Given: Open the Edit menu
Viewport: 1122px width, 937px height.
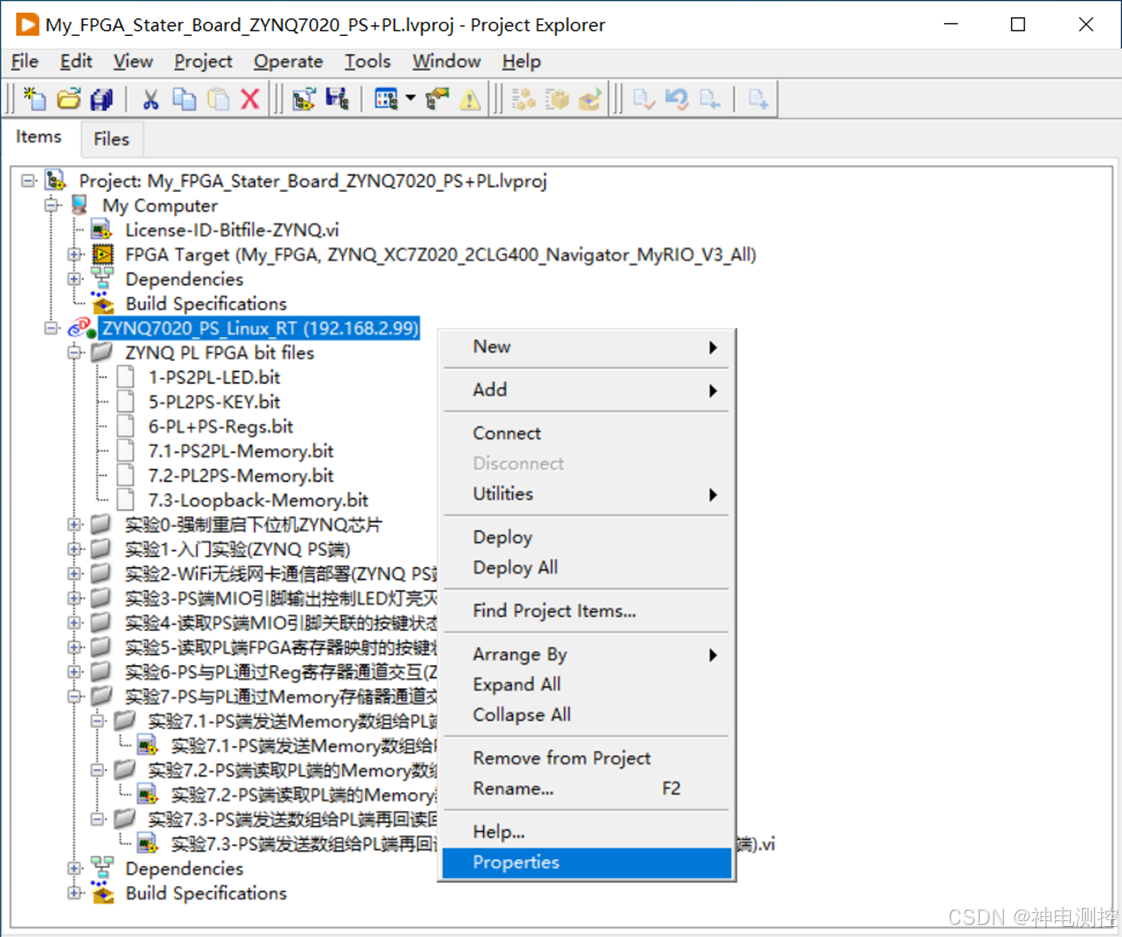Looking at the screenshot, I should pos(76,62).
